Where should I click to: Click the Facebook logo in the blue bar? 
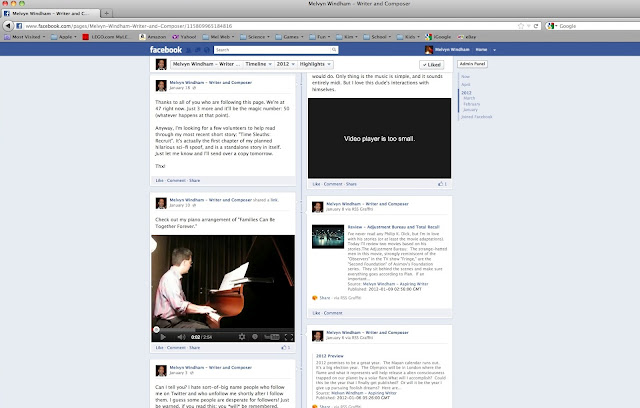pos(166,50)
